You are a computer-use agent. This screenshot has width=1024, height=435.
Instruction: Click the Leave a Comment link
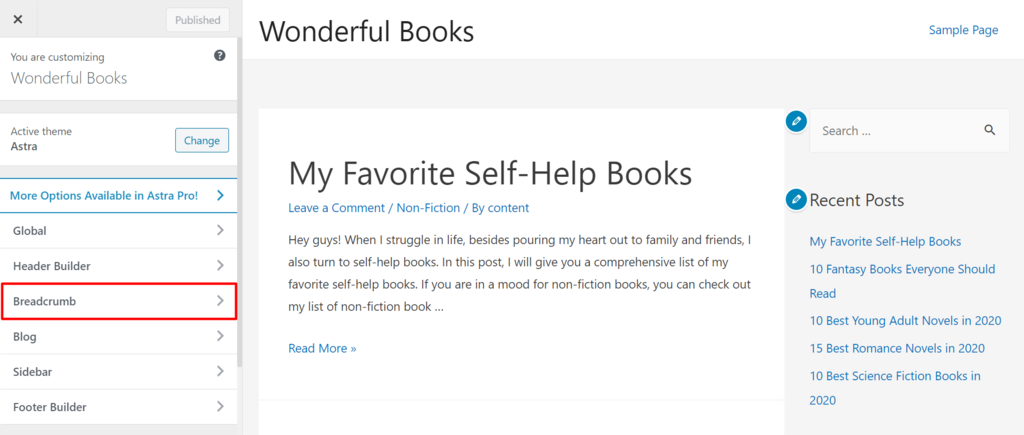(x=336, y=208)
